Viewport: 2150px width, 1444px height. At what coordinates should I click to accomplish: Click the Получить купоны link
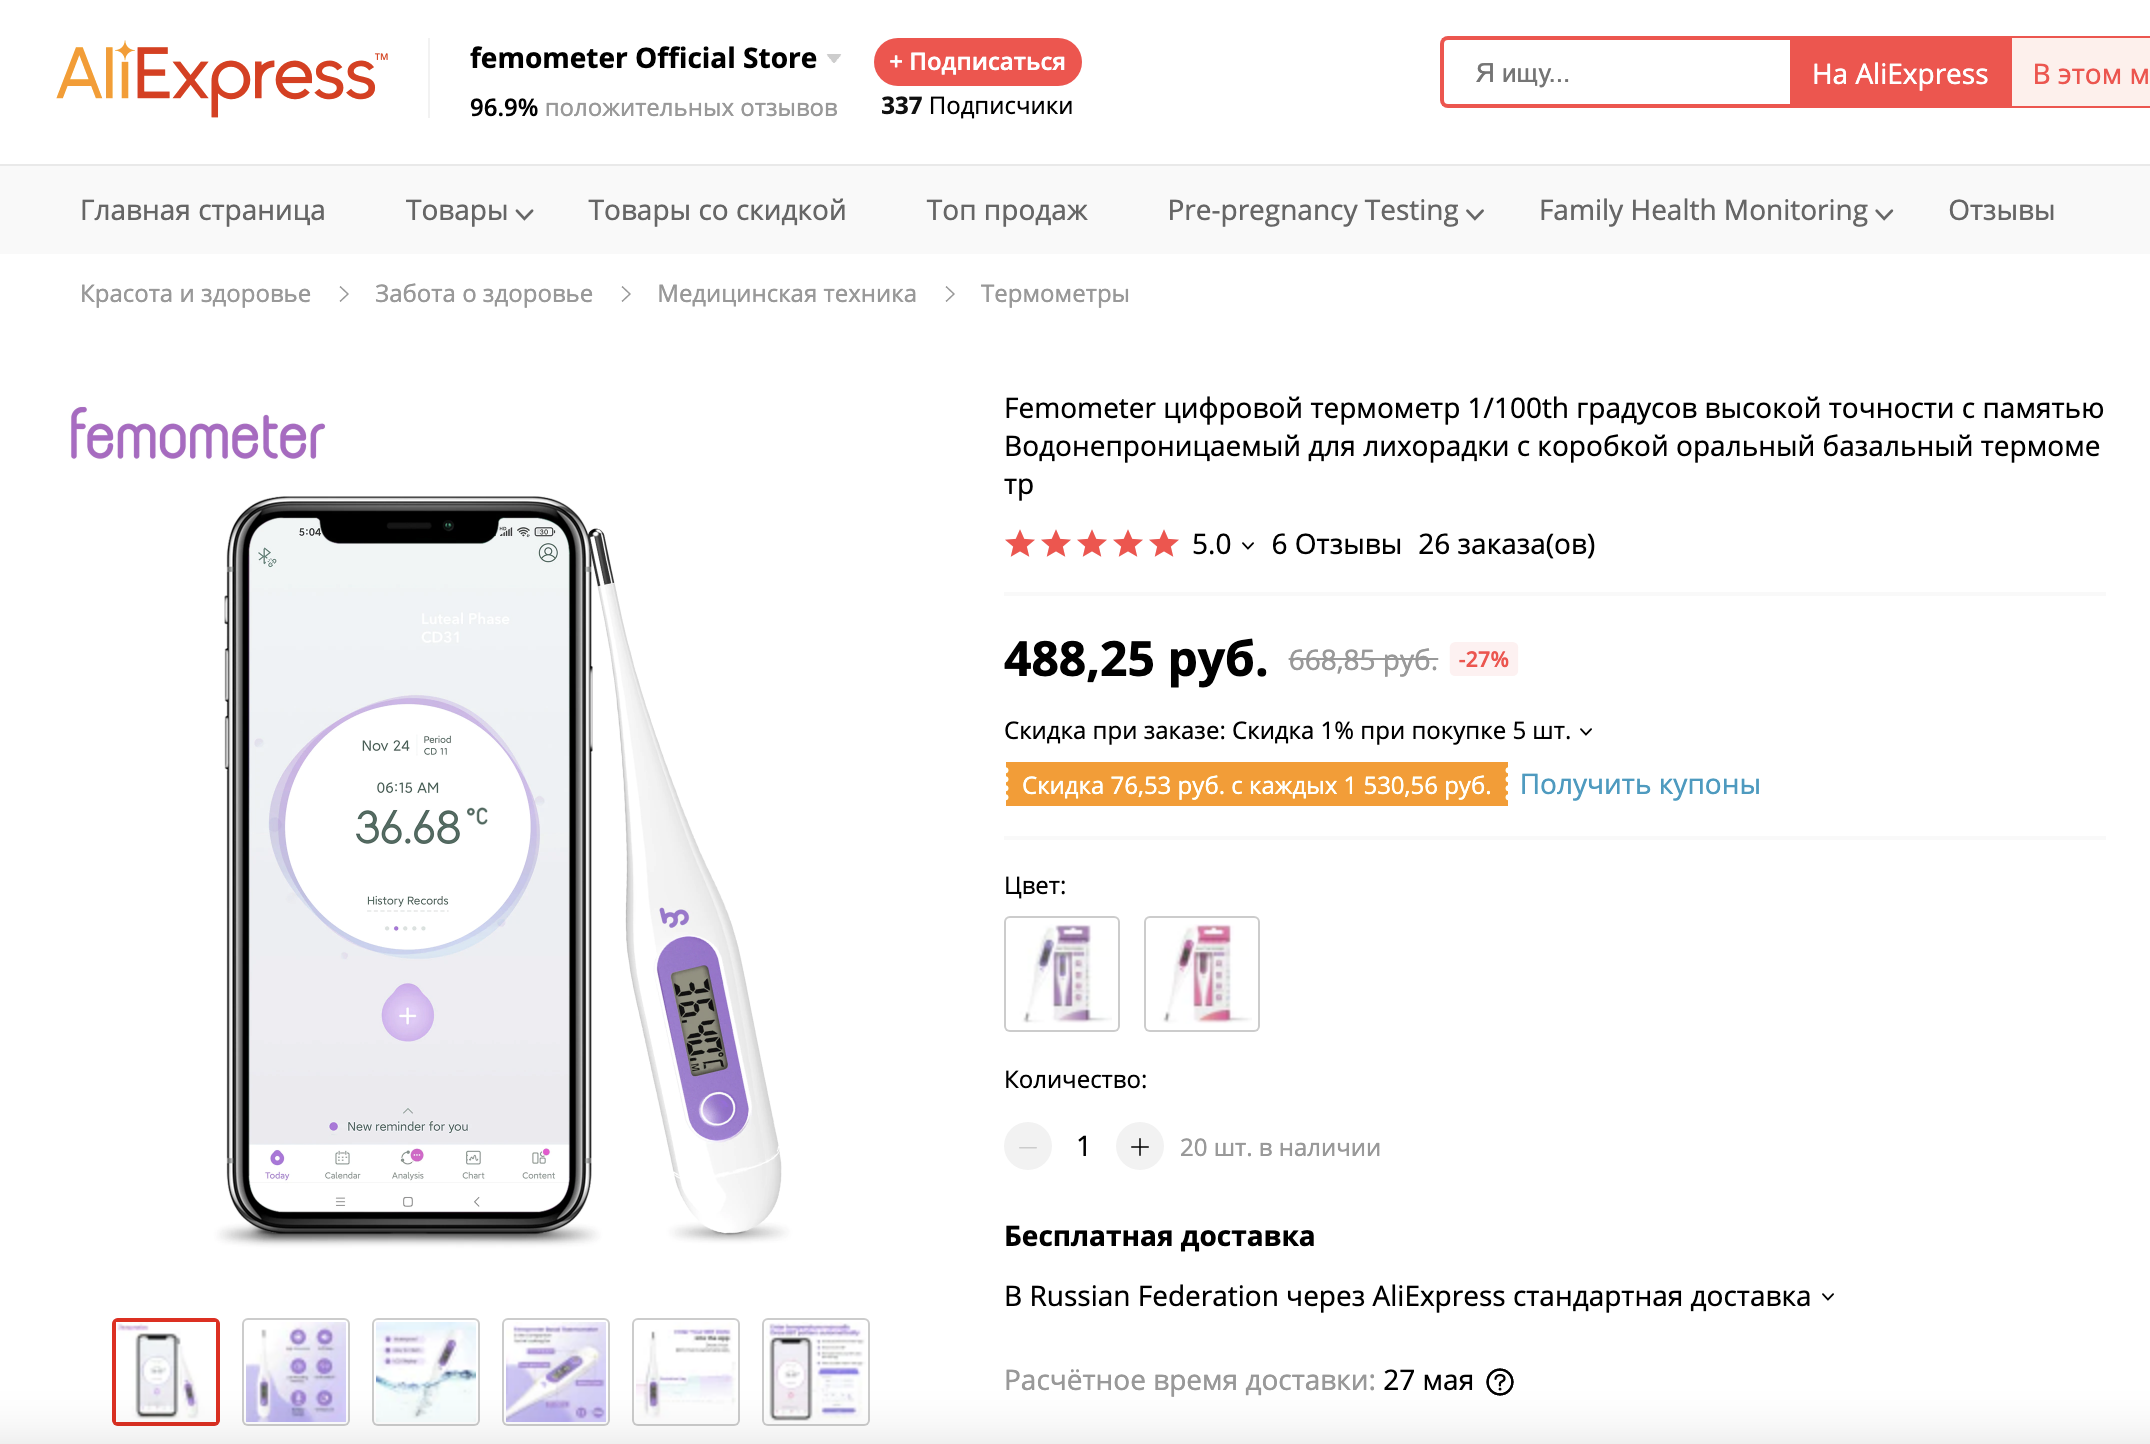click(1640, 785)
